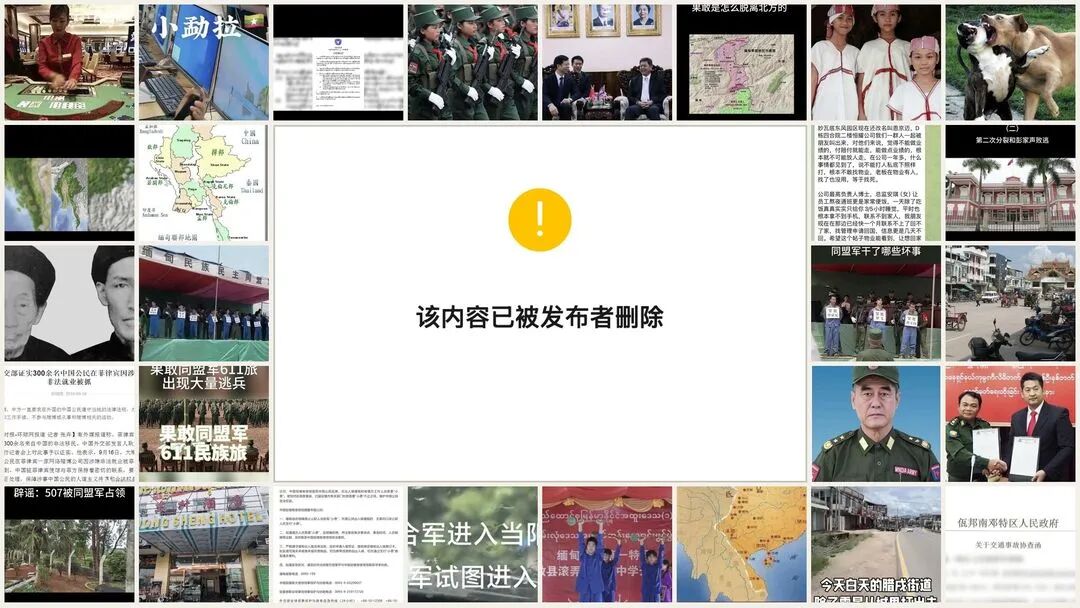The image size is (1080, 608).
Task: Click the yellow exclamation warning icon
Action: coord(540,220)
